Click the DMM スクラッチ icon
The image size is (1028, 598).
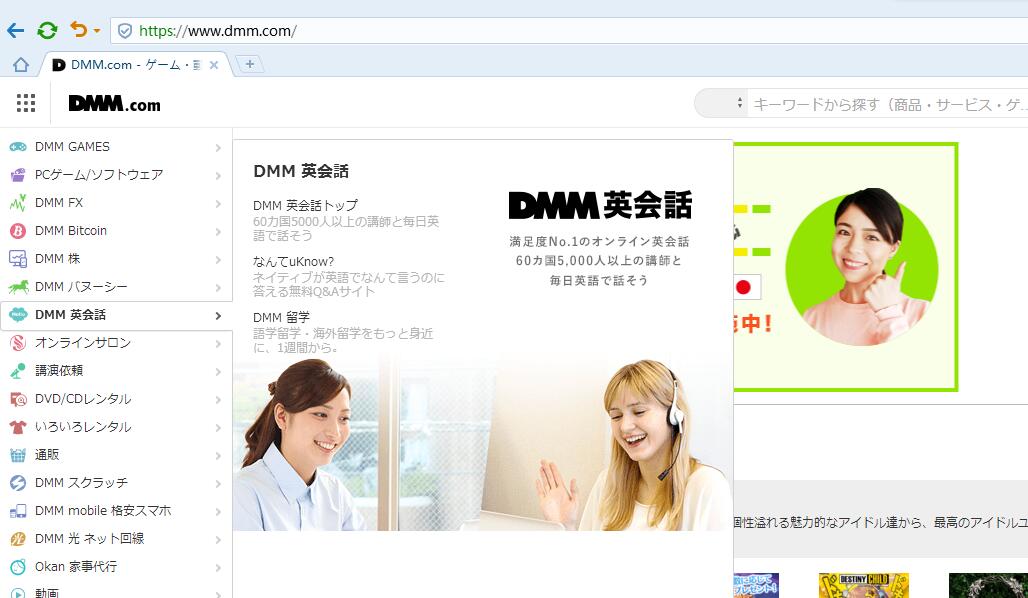pos(18,483)
